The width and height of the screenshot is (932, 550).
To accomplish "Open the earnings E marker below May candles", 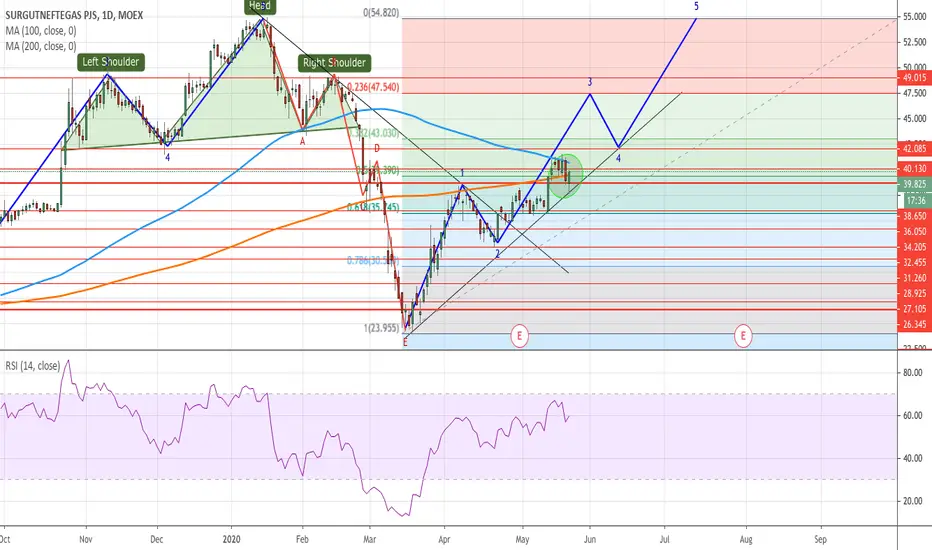I will 519,336.
